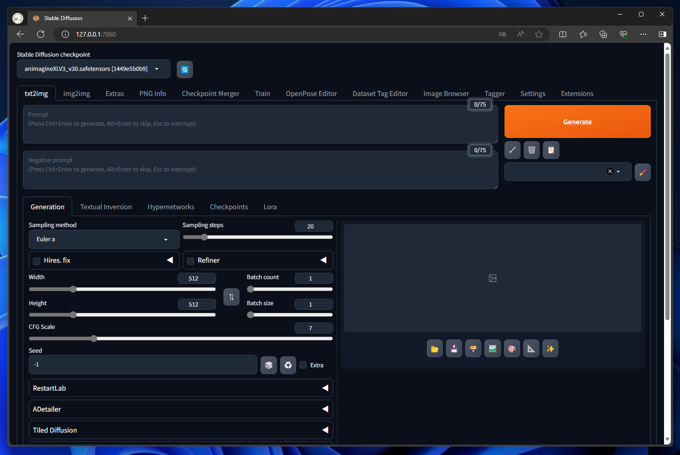This screenshot has width=680, height=455.
Task: Open the Checkpoints tab
Action: point(229,207)
